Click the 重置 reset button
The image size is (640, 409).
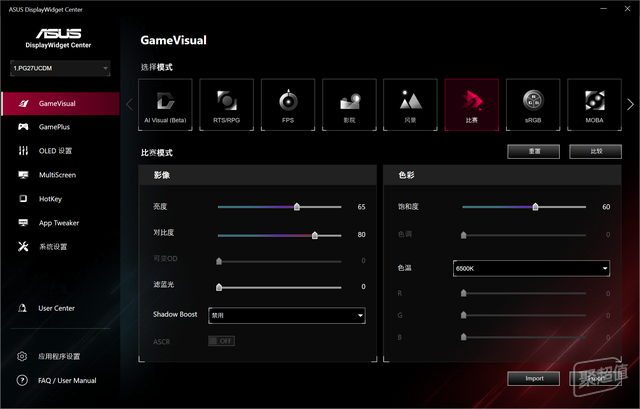[533, 151]
